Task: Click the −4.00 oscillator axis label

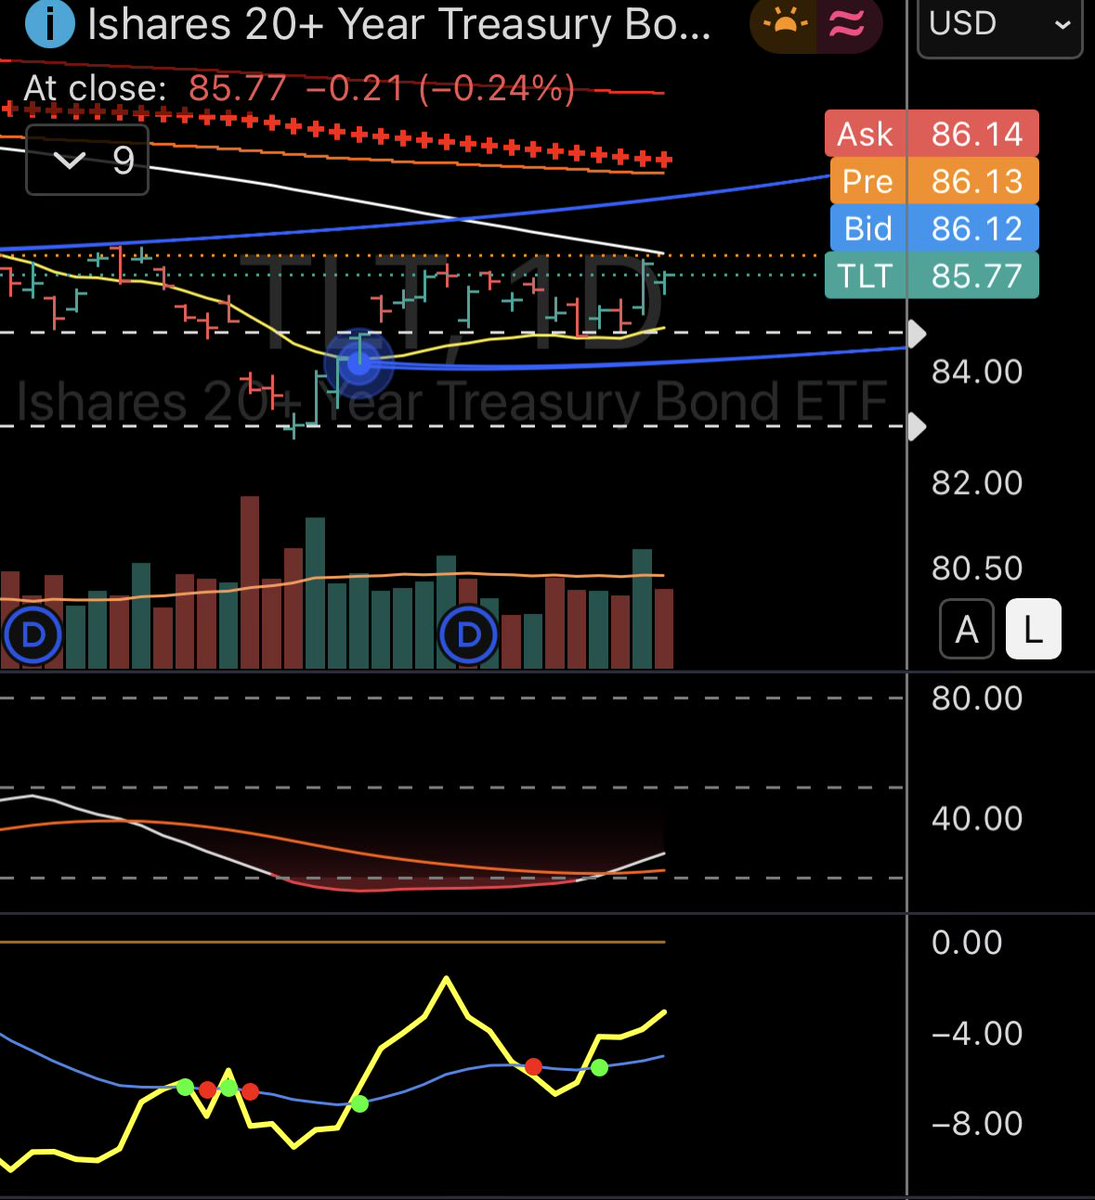Action: pyautogui.click(x=977, y=1033)
